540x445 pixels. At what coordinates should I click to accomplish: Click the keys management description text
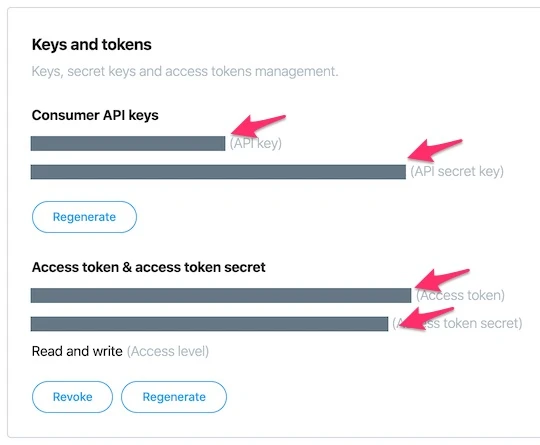pyautogui.click(x=185, y=72)
